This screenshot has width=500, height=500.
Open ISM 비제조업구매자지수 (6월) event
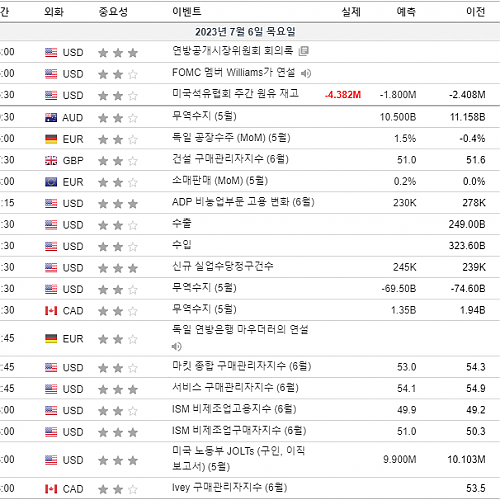[x=239, y=431]
